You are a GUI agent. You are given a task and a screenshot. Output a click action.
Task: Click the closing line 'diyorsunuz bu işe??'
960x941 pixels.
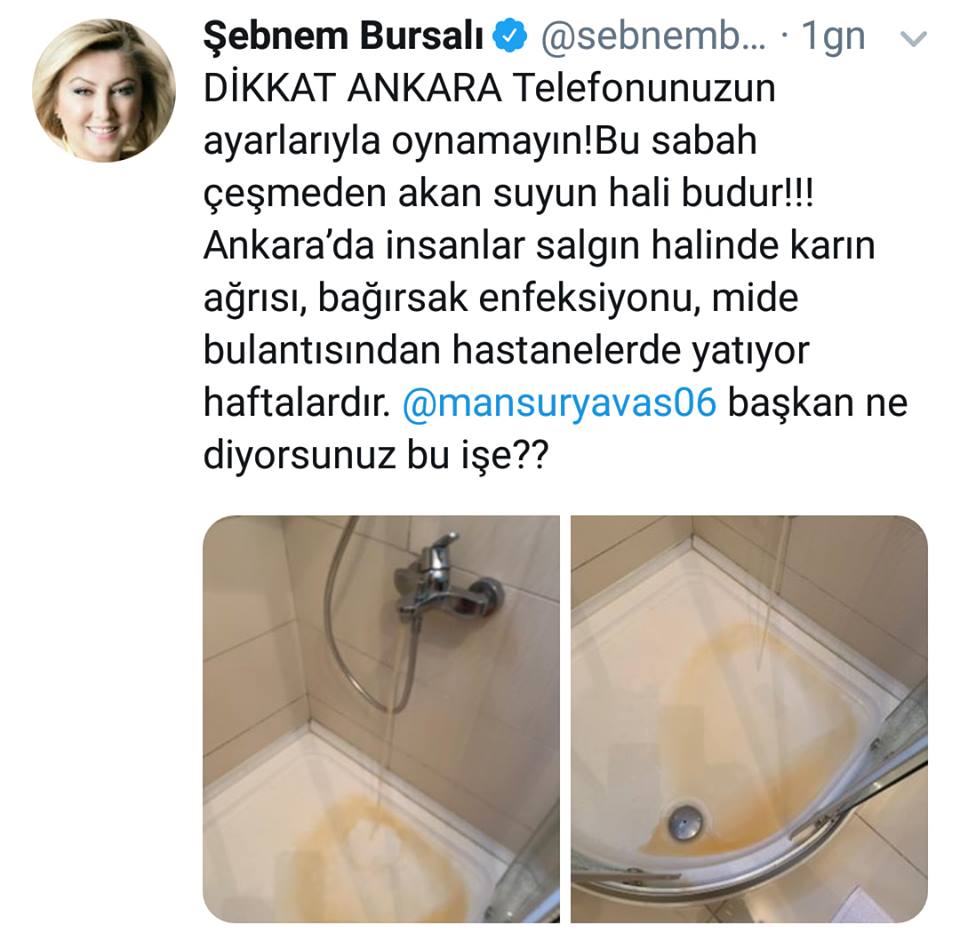[376, 456]
